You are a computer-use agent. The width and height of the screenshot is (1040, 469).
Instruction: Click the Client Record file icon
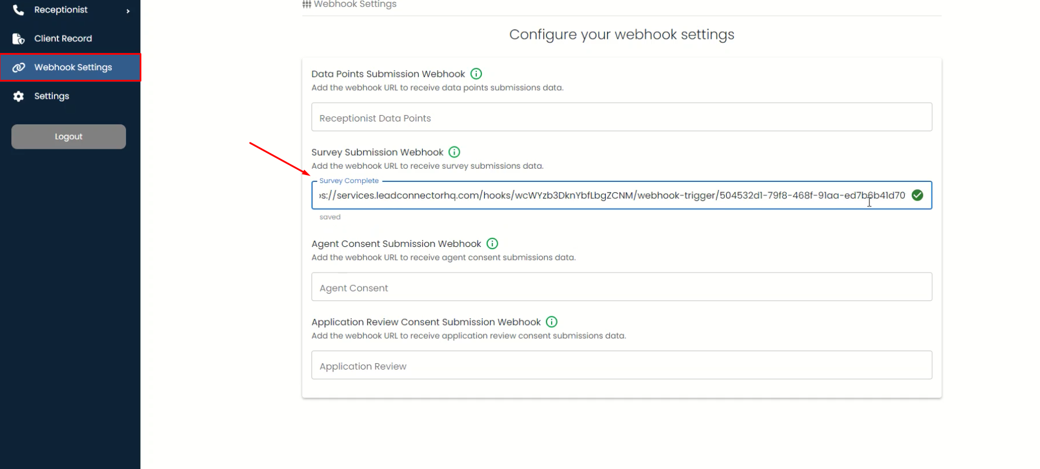(19, 38)
